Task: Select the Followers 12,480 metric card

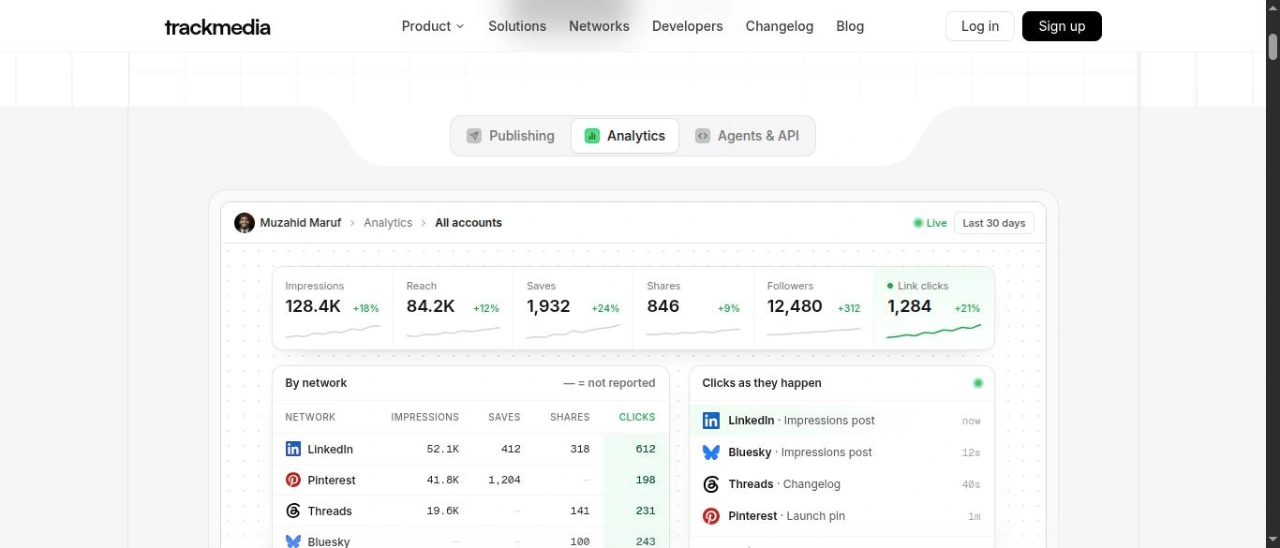Action: click(813, 308)
